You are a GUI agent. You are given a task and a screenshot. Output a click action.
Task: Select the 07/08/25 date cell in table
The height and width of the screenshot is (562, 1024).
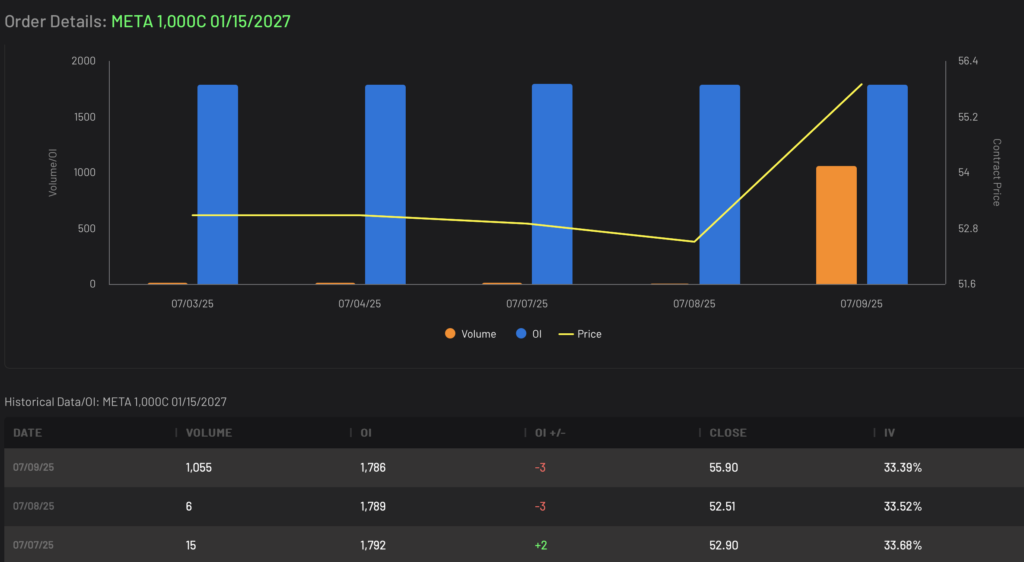pos(33,506)
